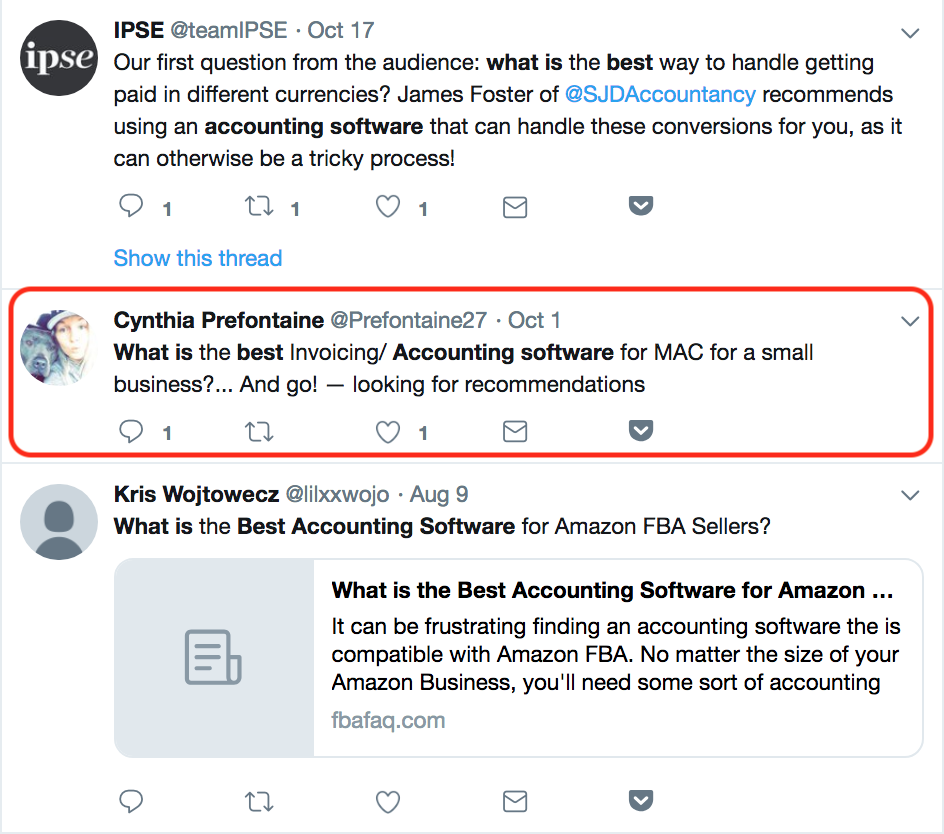Open the @SJDAccountancy mention link
944x834 pixels.
coord(658,95)
